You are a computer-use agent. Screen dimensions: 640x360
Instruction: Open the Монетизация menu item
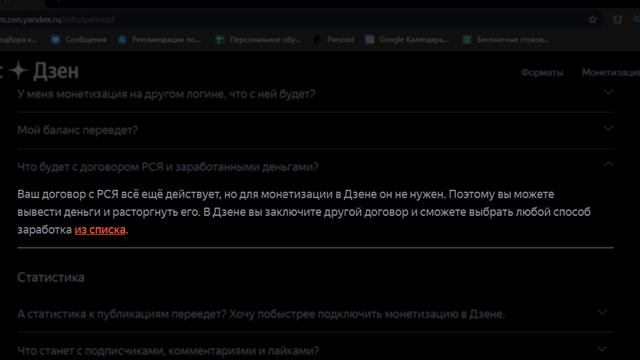click(611, 73)
